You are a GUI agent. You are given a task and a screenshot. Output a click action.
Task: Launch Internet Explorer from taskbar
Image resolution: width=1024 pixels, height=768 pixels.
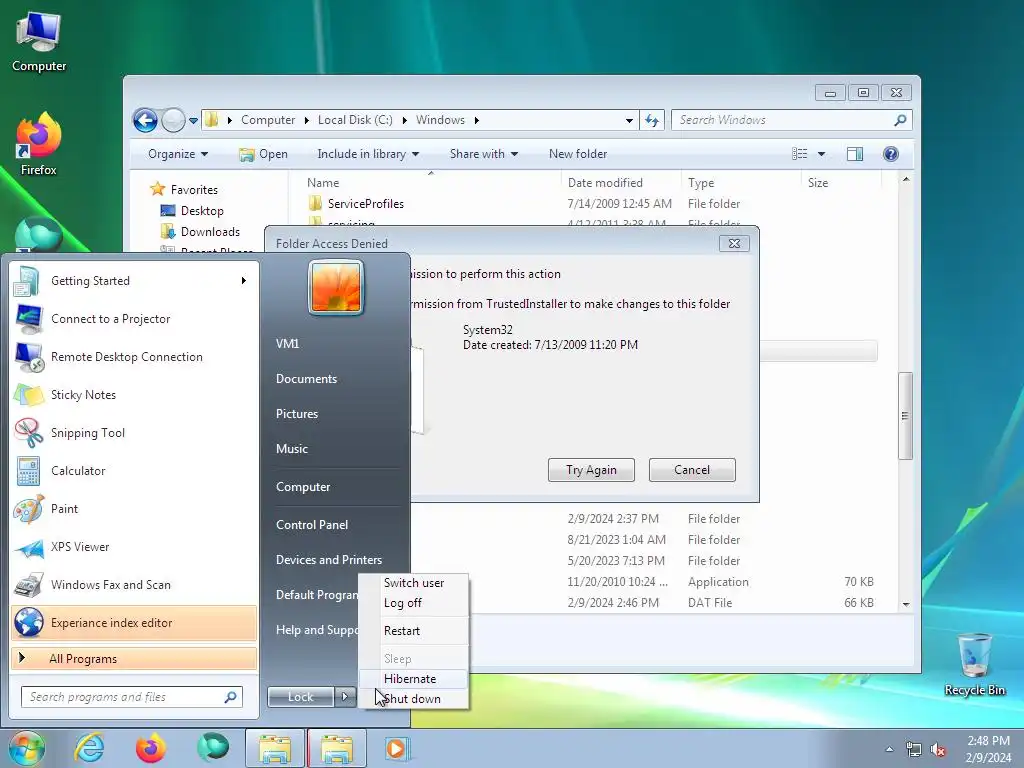tap(89, 748)
